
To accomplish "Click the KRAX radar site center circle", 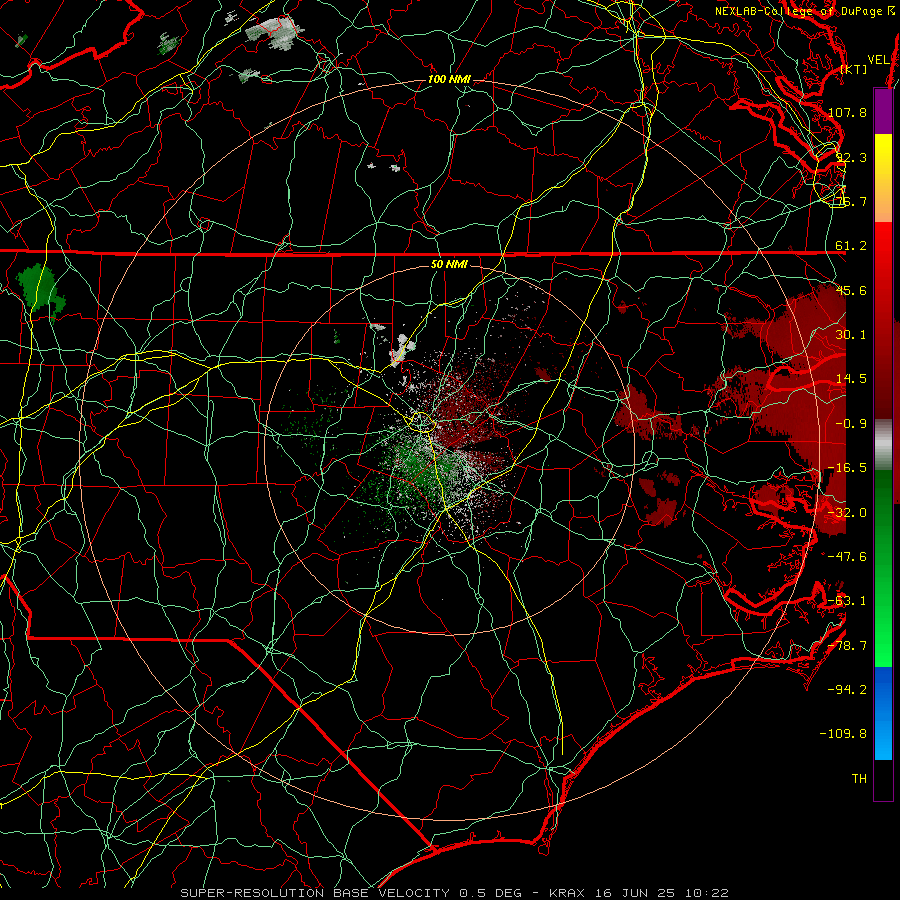I will click(x=422, y=422).
